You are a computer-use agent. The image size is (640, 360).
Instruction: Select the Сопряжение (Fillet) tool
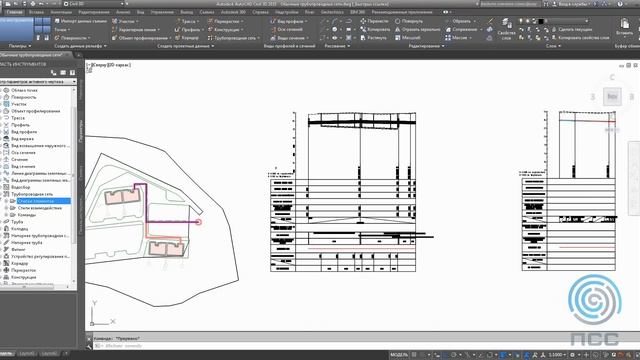[463, 29]
